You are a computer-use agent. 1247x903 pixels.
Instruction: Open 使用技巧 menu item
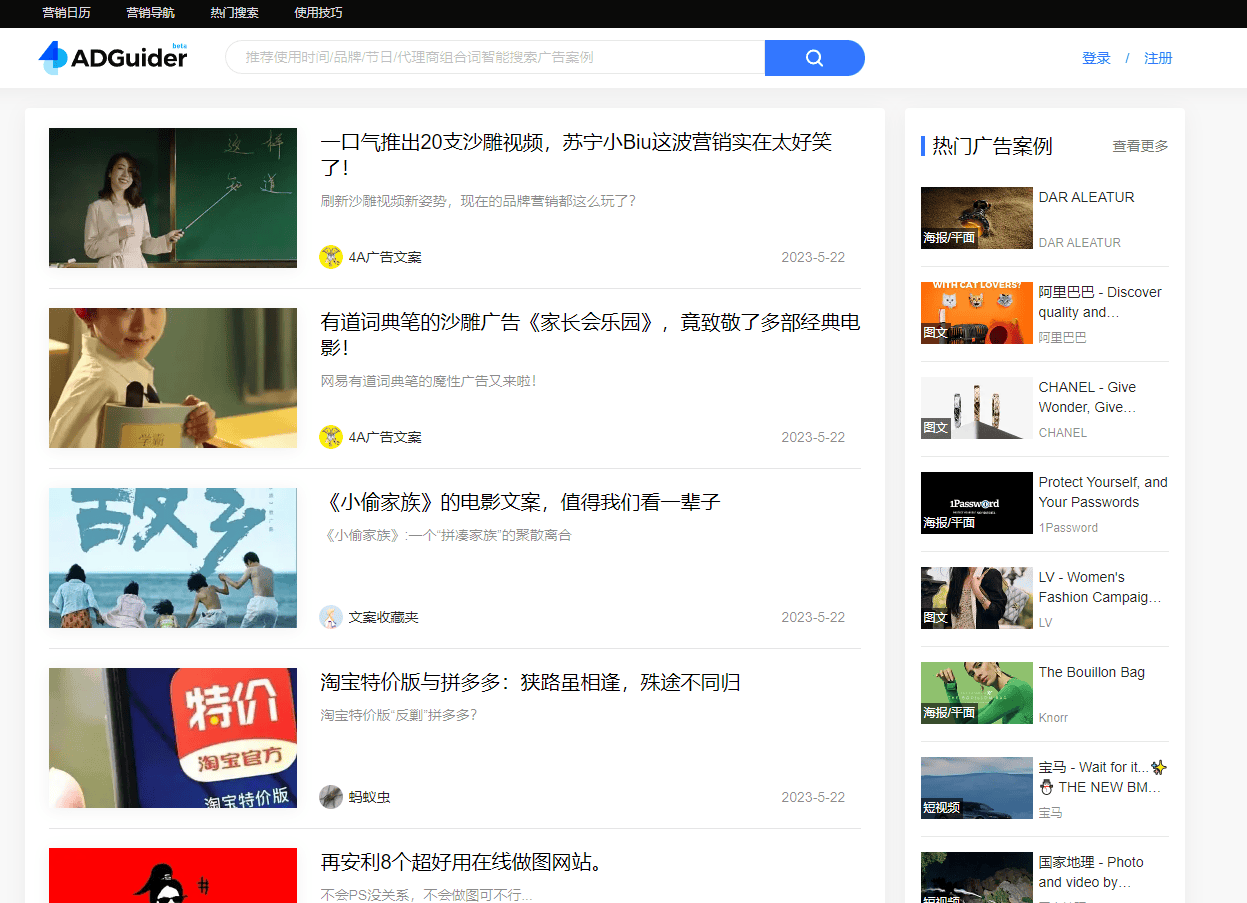(x=318, y=13)
